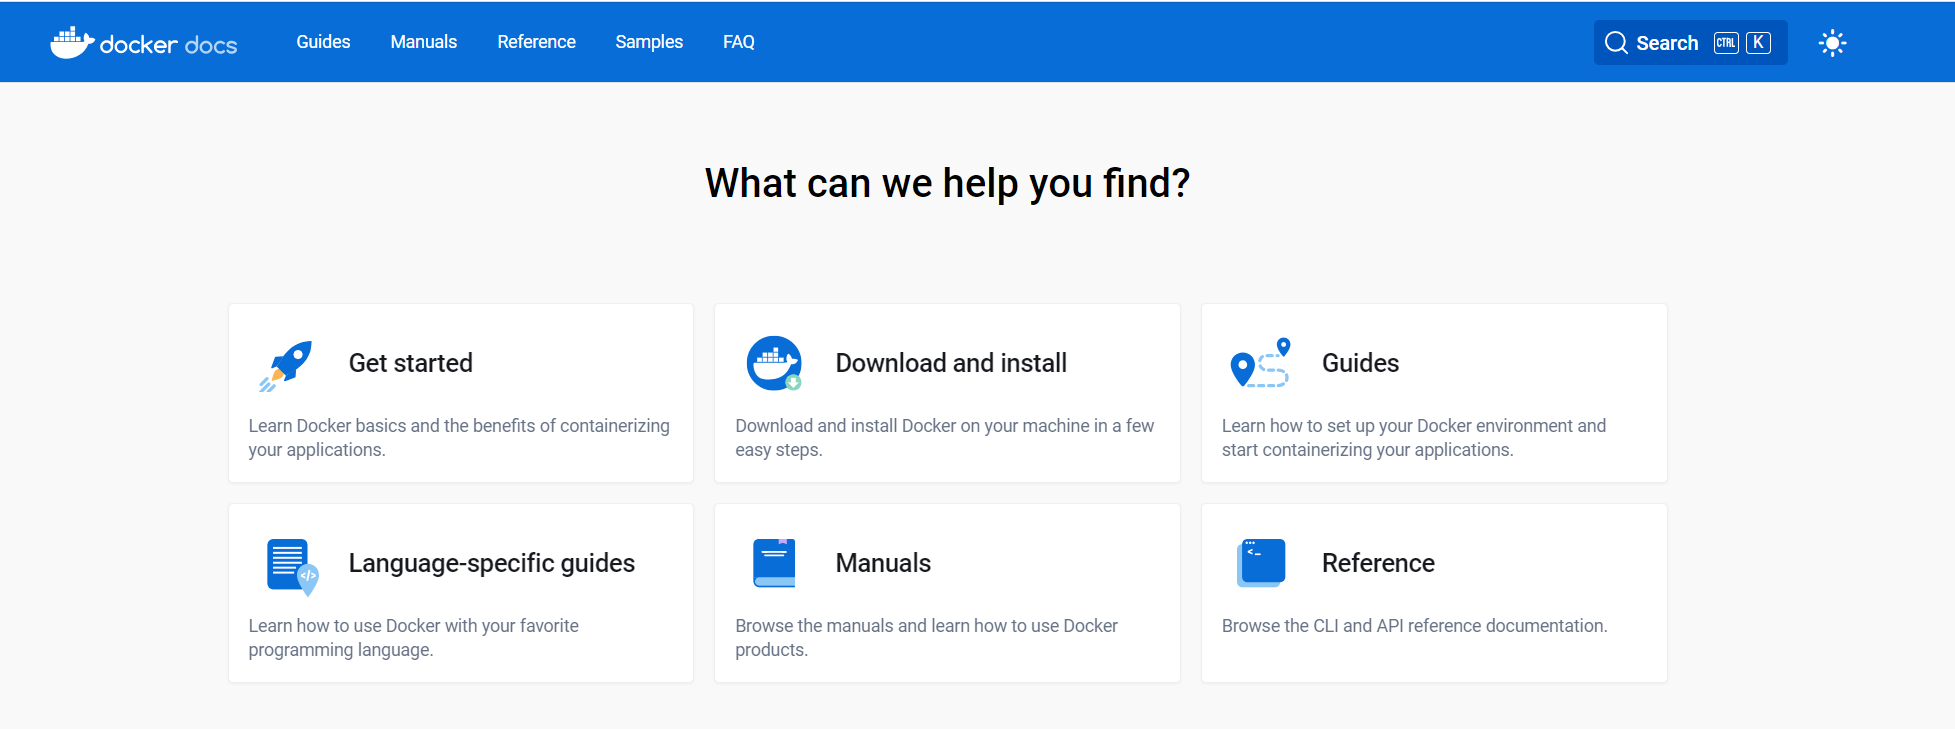This screenshot has width=1955, height=729.
Task: Click the Reference card title
Action: point(1378,563)
